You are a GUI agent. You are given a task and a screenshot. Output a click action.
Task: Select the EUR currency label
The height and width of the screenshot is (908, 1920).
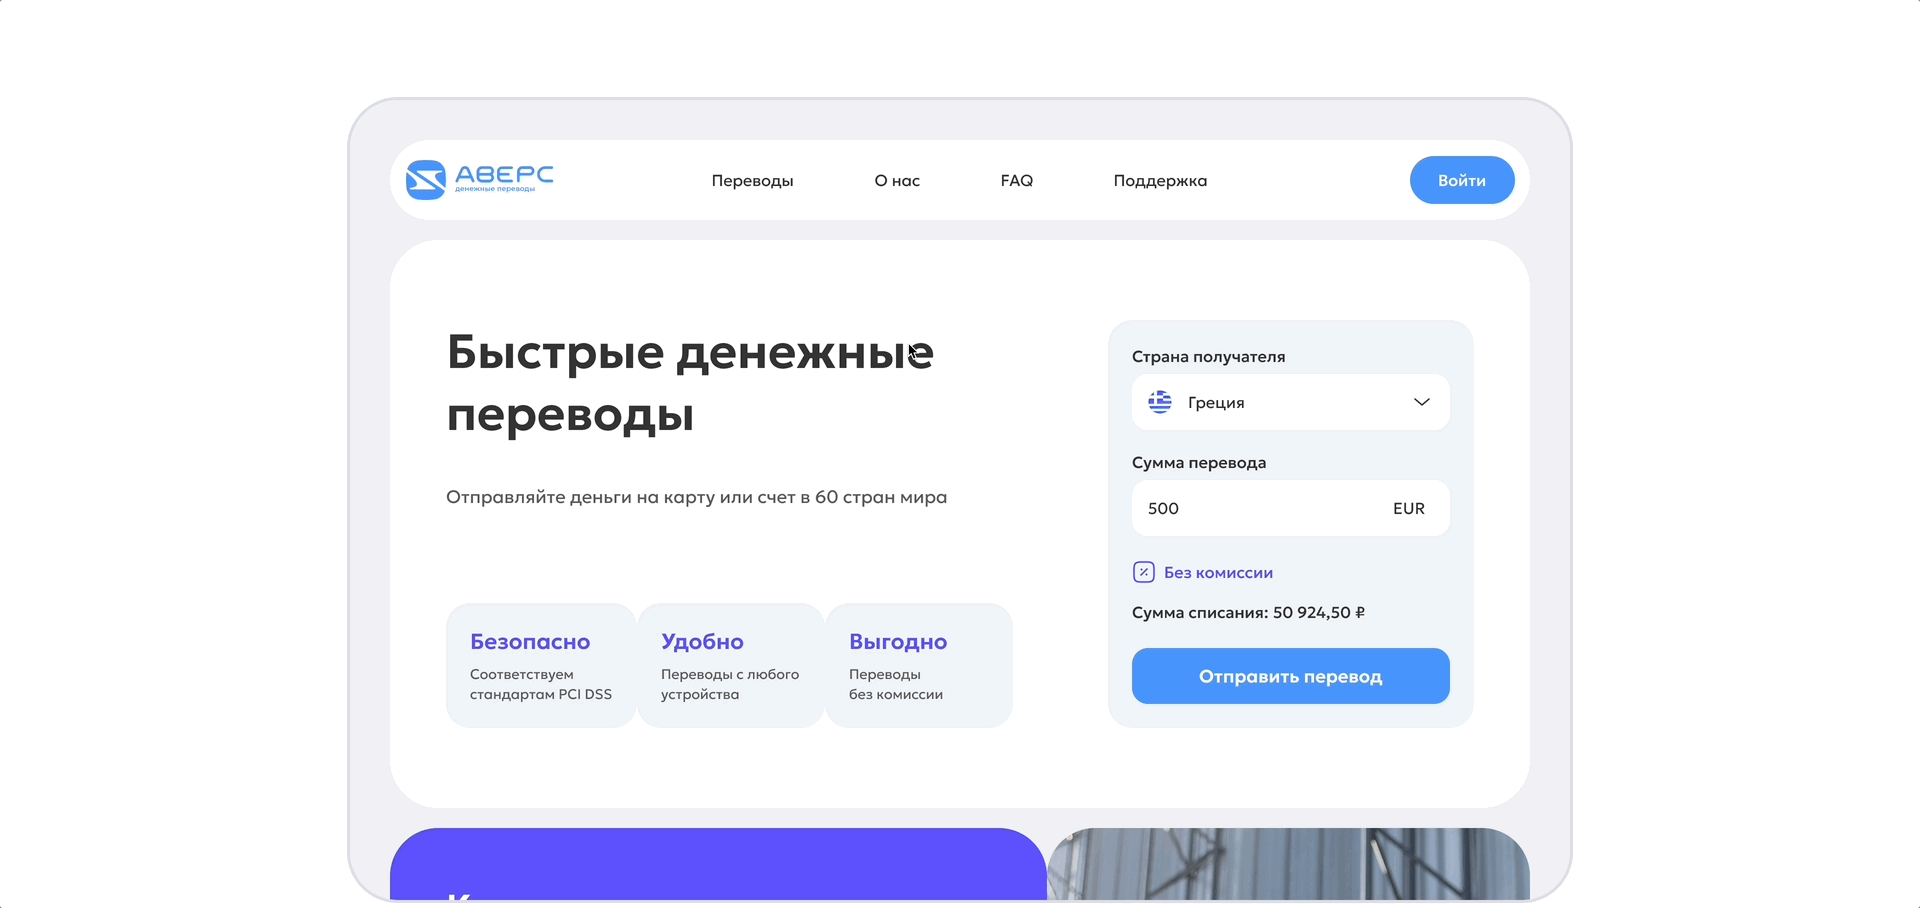point(1408,508)
